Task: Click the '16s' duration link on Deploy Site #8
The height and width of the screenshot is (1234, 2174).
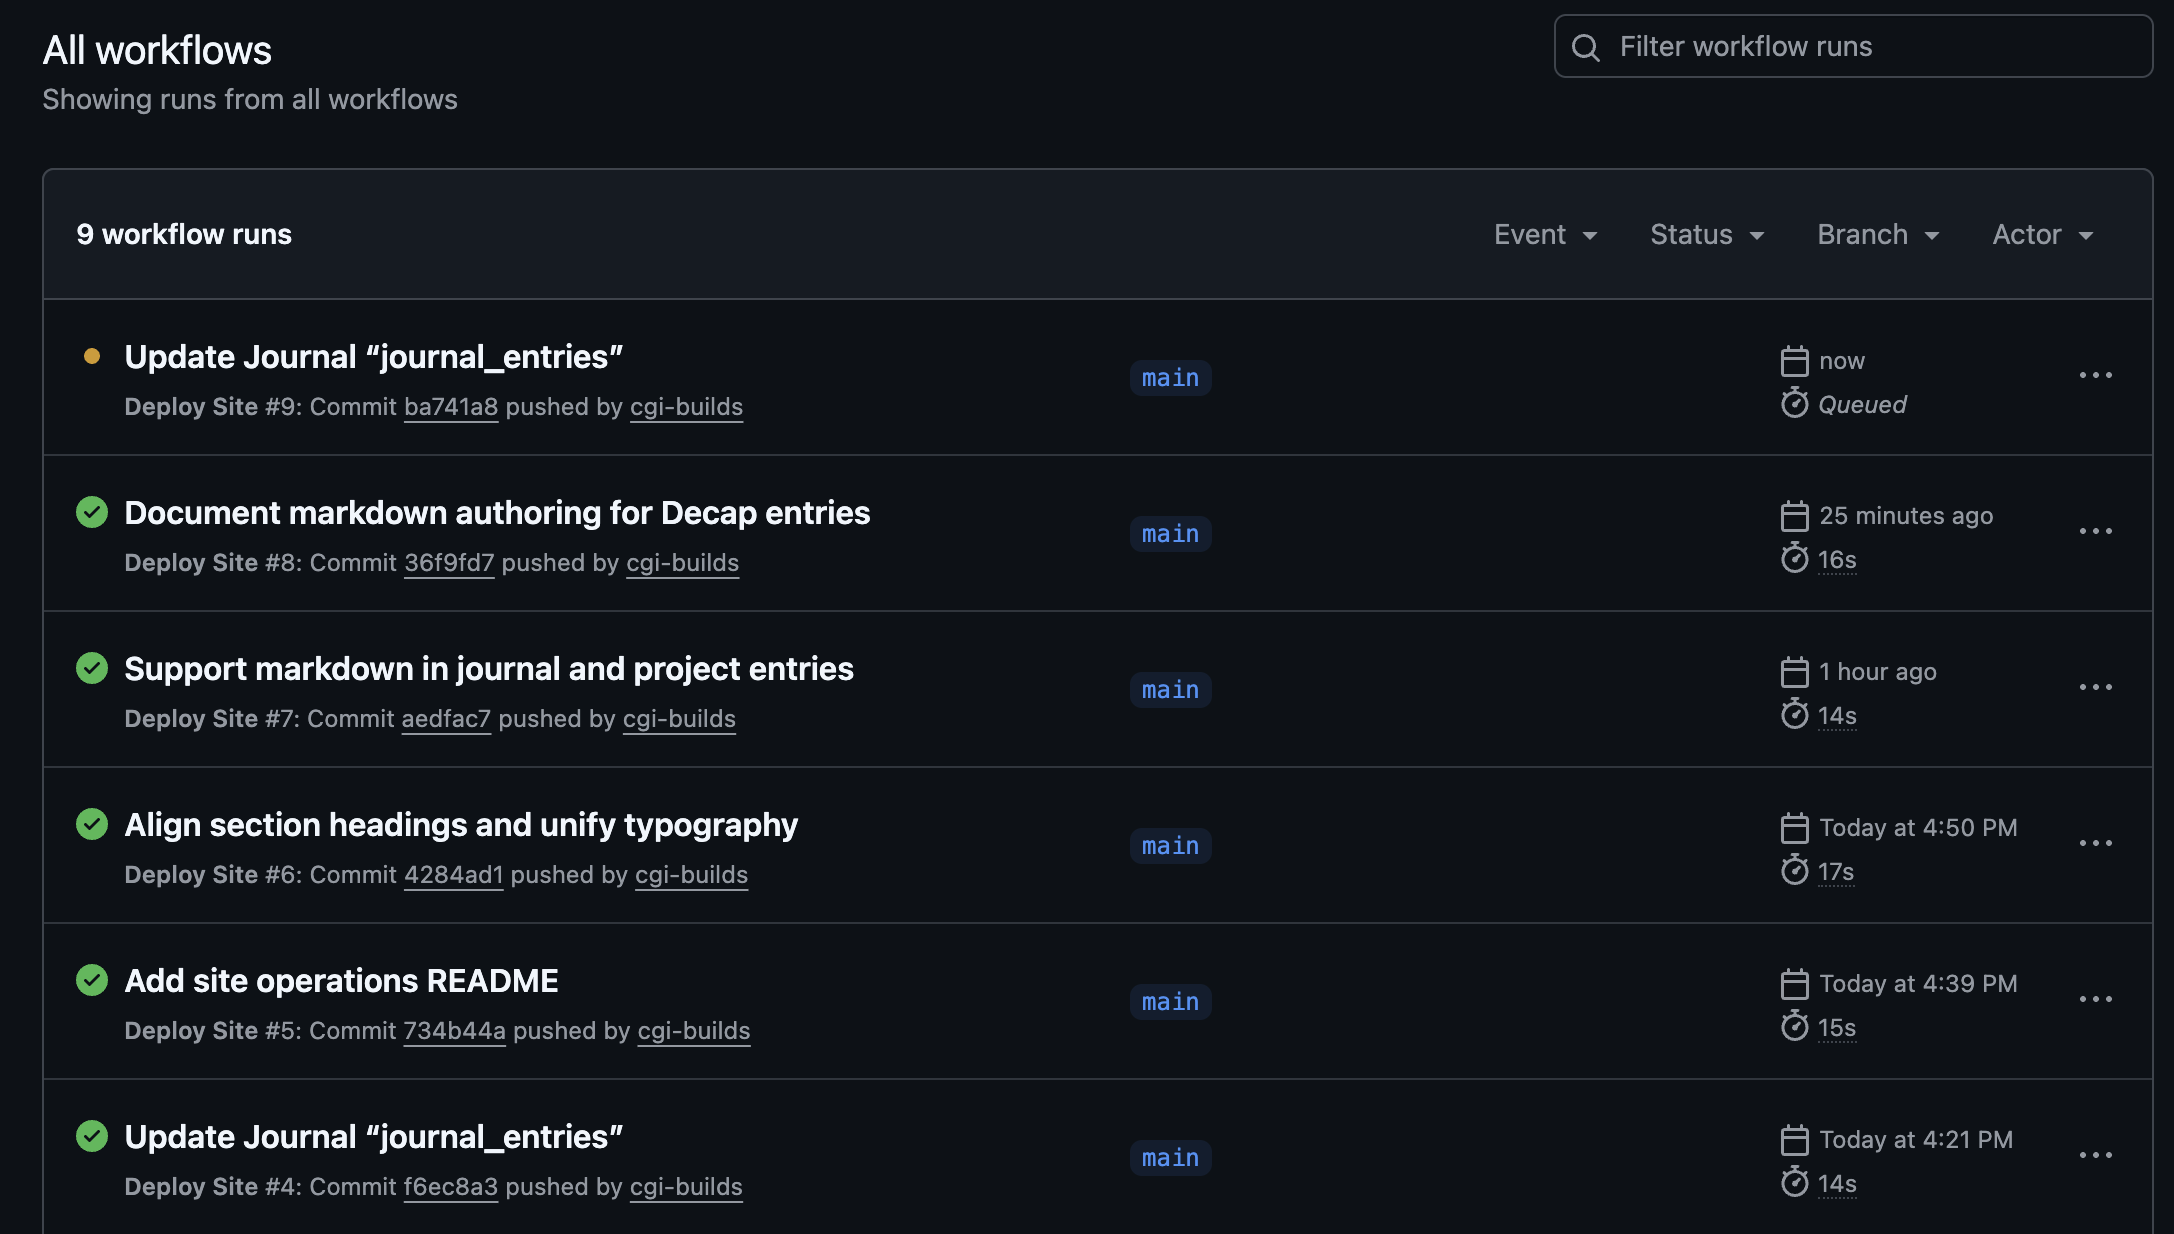Action: click(1836, 559)
